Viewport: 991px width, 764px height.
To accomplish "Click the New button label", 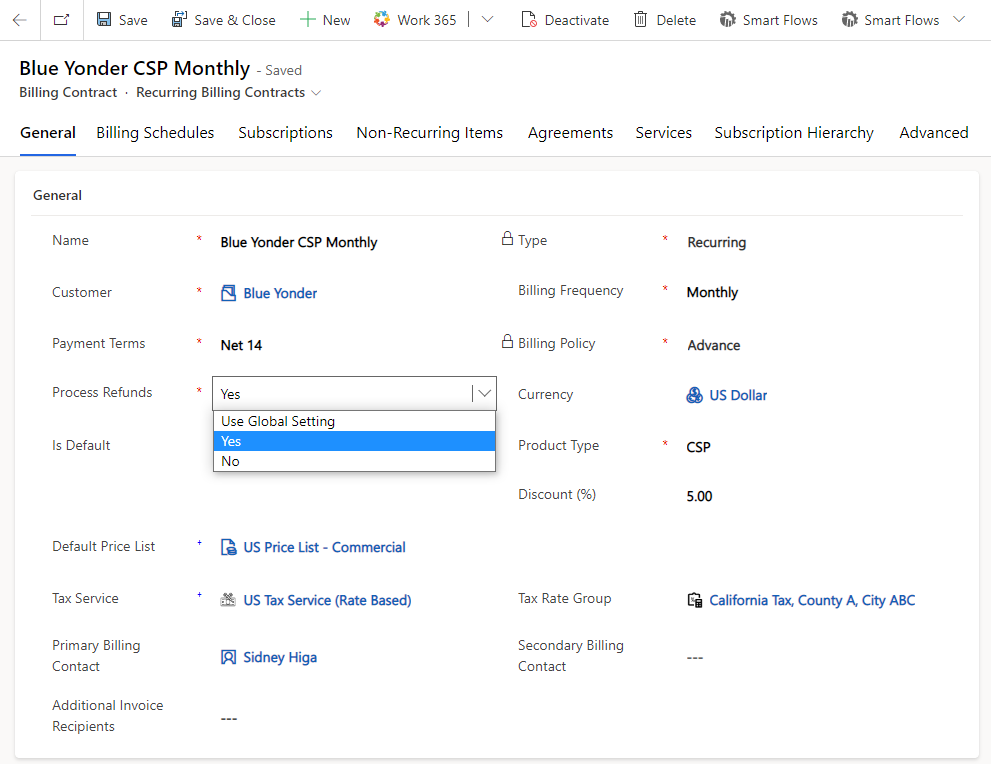I will [336, 20].
